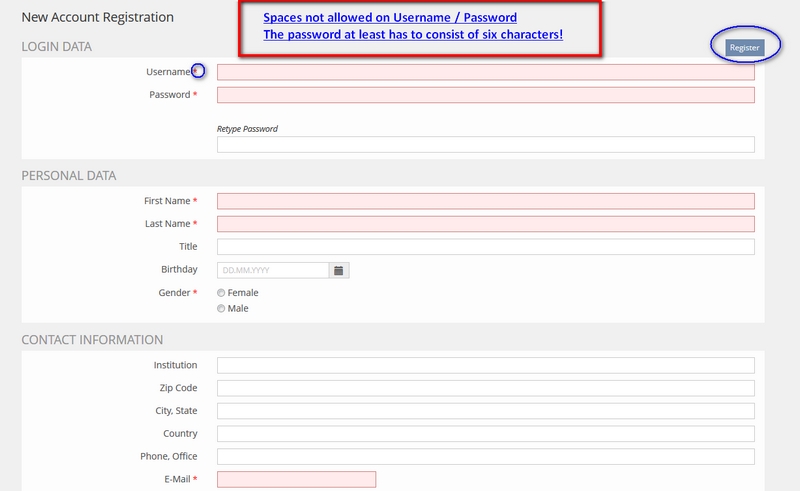Click the LOGIN DATA section heading
This screenshot has height=491, width=800.
pyautogui.click(x=57, y=46)
